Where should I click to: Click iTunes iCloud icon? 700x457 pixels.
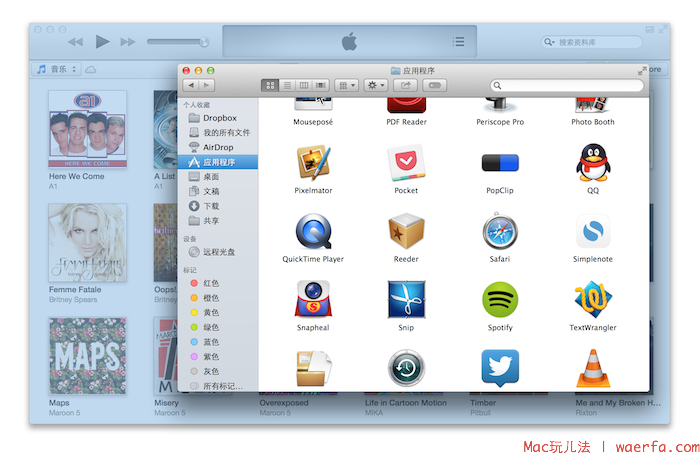[91, 69]
